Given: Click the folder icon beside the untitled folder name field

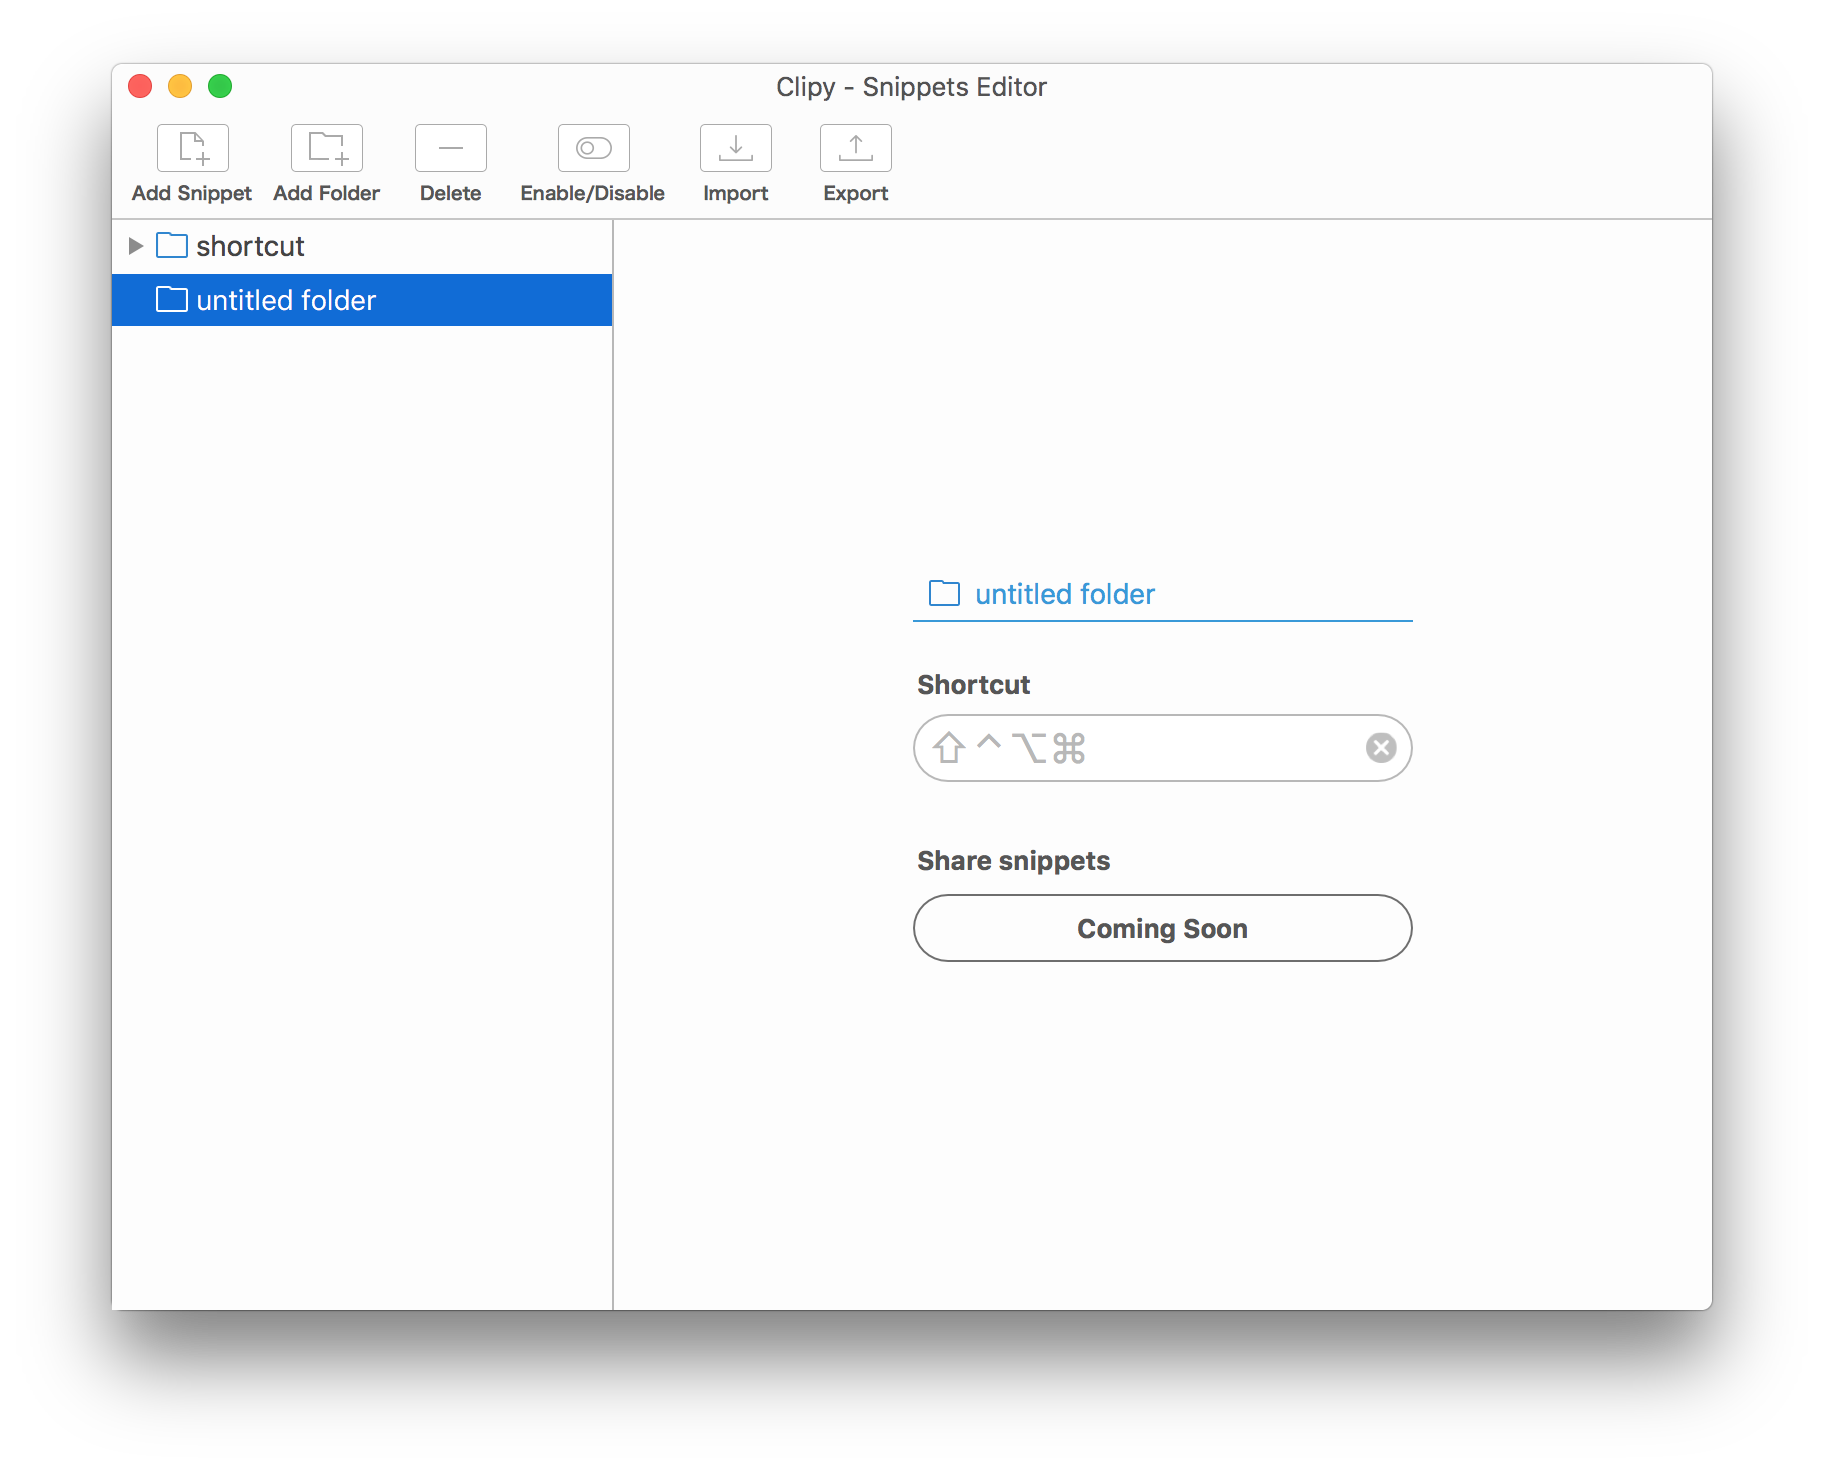Looking at the screenshot, I should 943,593.
